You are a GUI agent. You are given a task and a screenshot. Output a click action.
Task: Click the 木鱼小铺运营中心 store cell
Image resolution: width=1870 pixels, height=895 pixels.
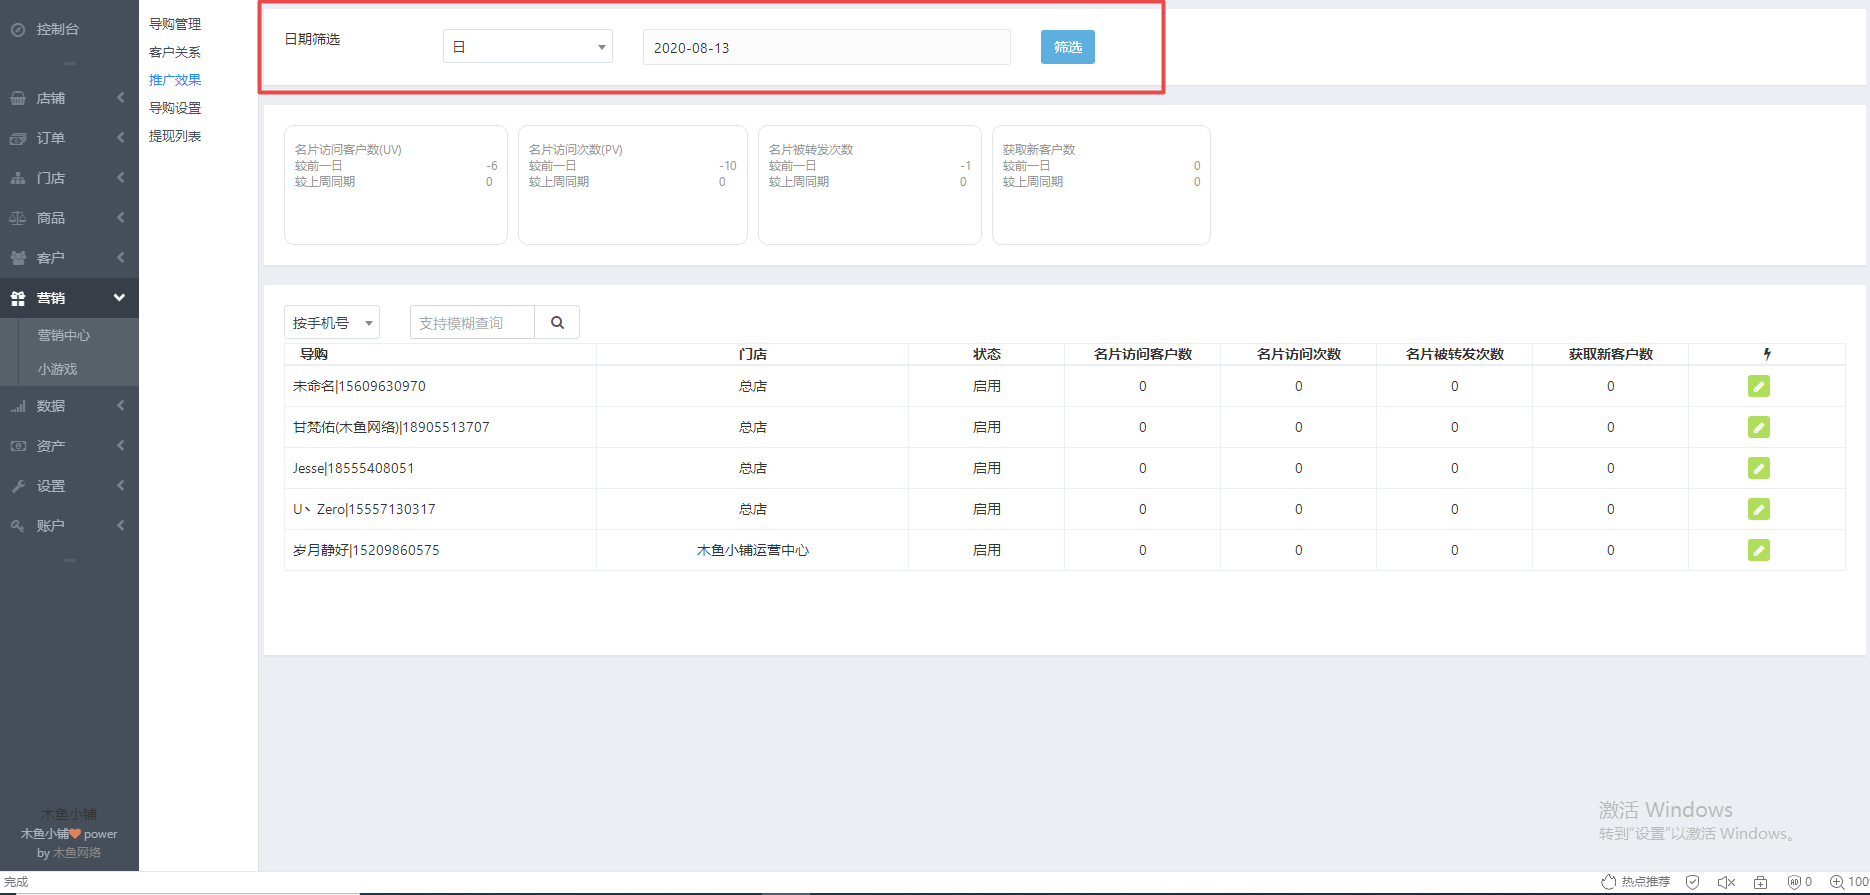pos(753,550)
